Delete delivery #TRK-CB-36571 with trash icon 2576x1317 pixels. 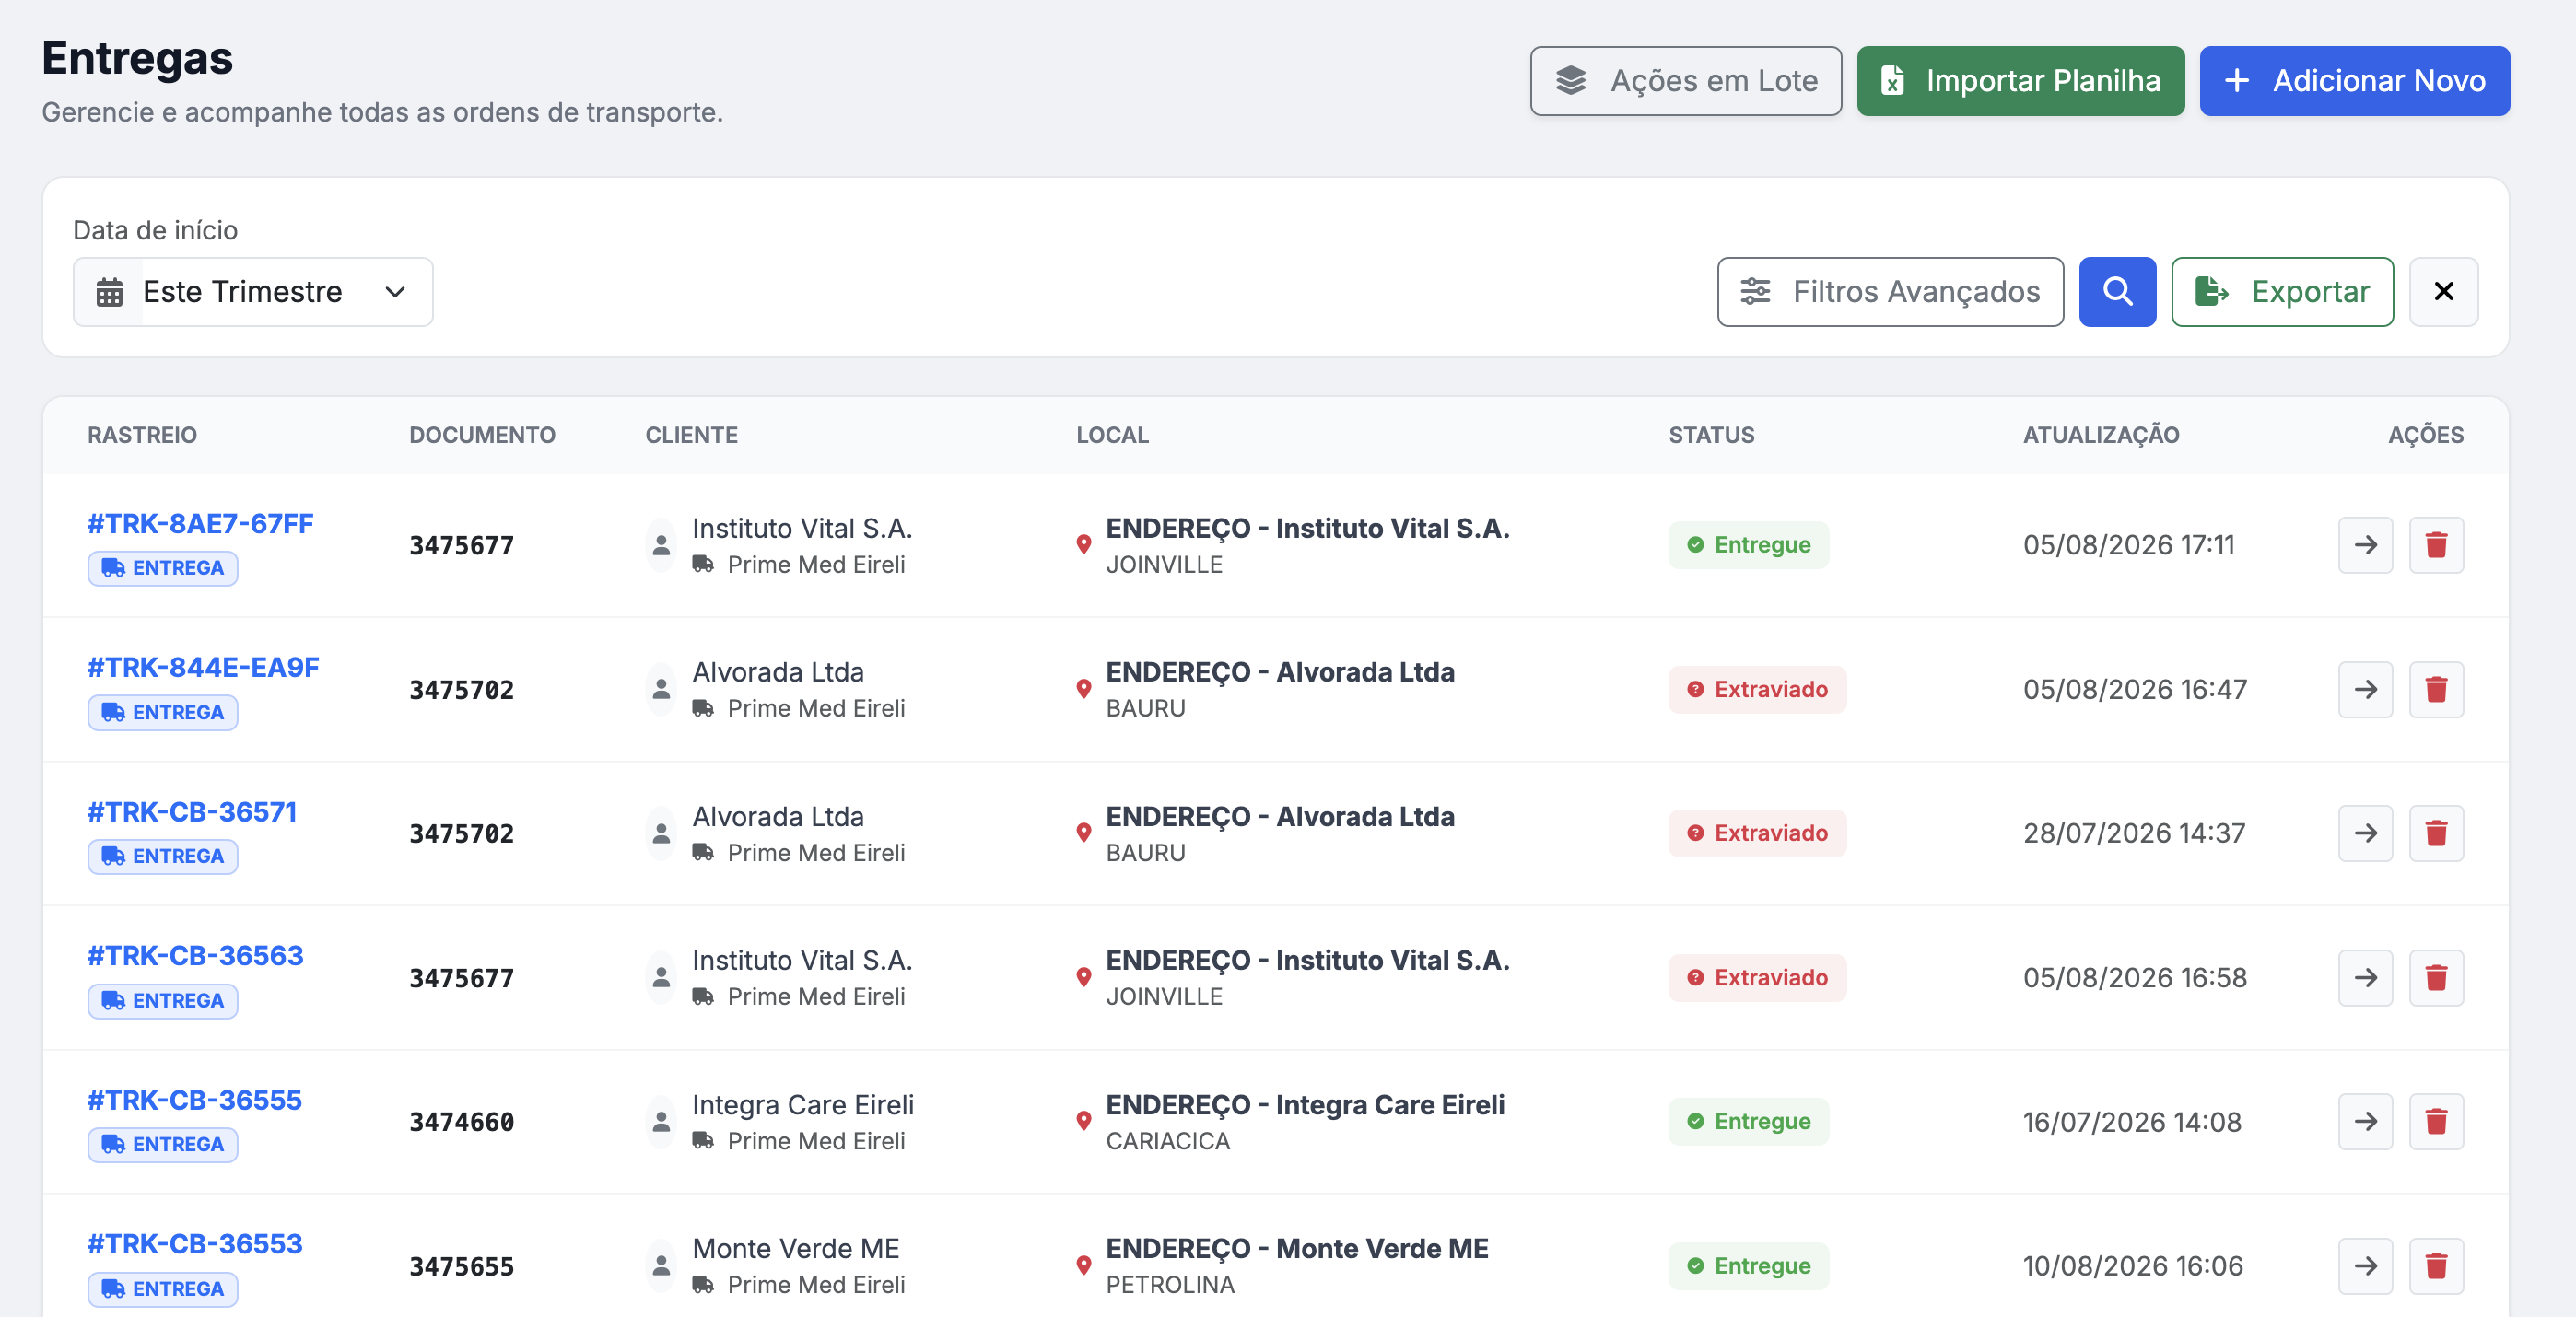[2436, 833]
